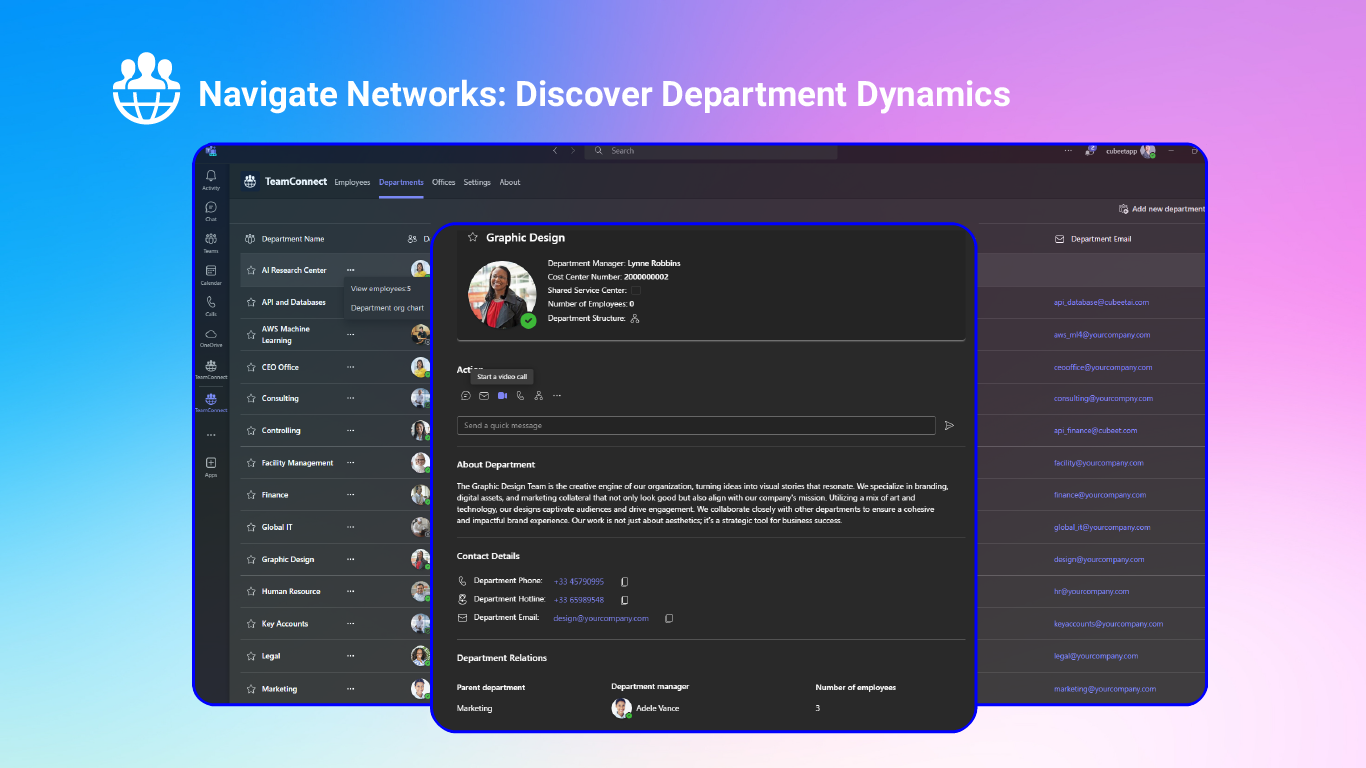Screen dimensions: 1366x768
Task: Select the TeamConnect app icon in the sidebar
Action: pyautogui.click(x=210, y=400)
